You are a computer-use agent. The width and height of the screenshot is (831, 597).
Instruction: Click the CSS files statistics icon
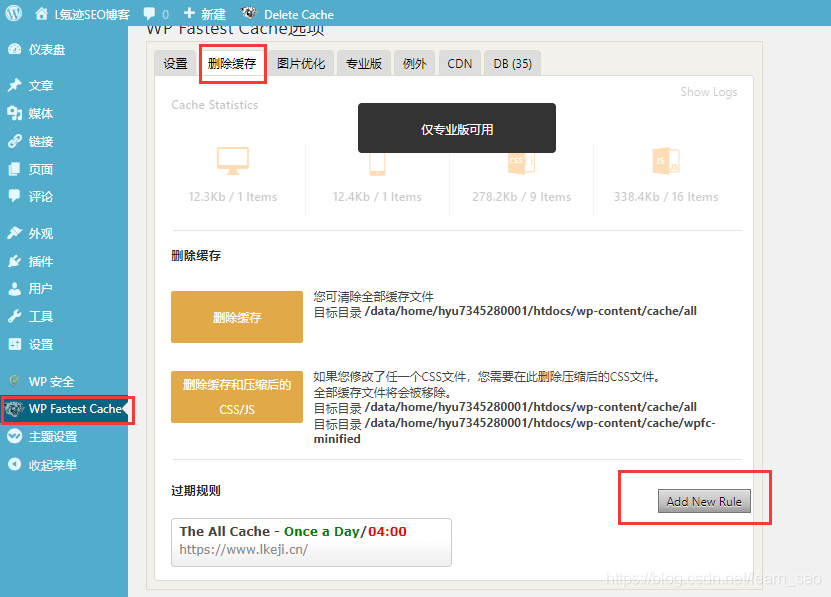[x=521, y=163]
